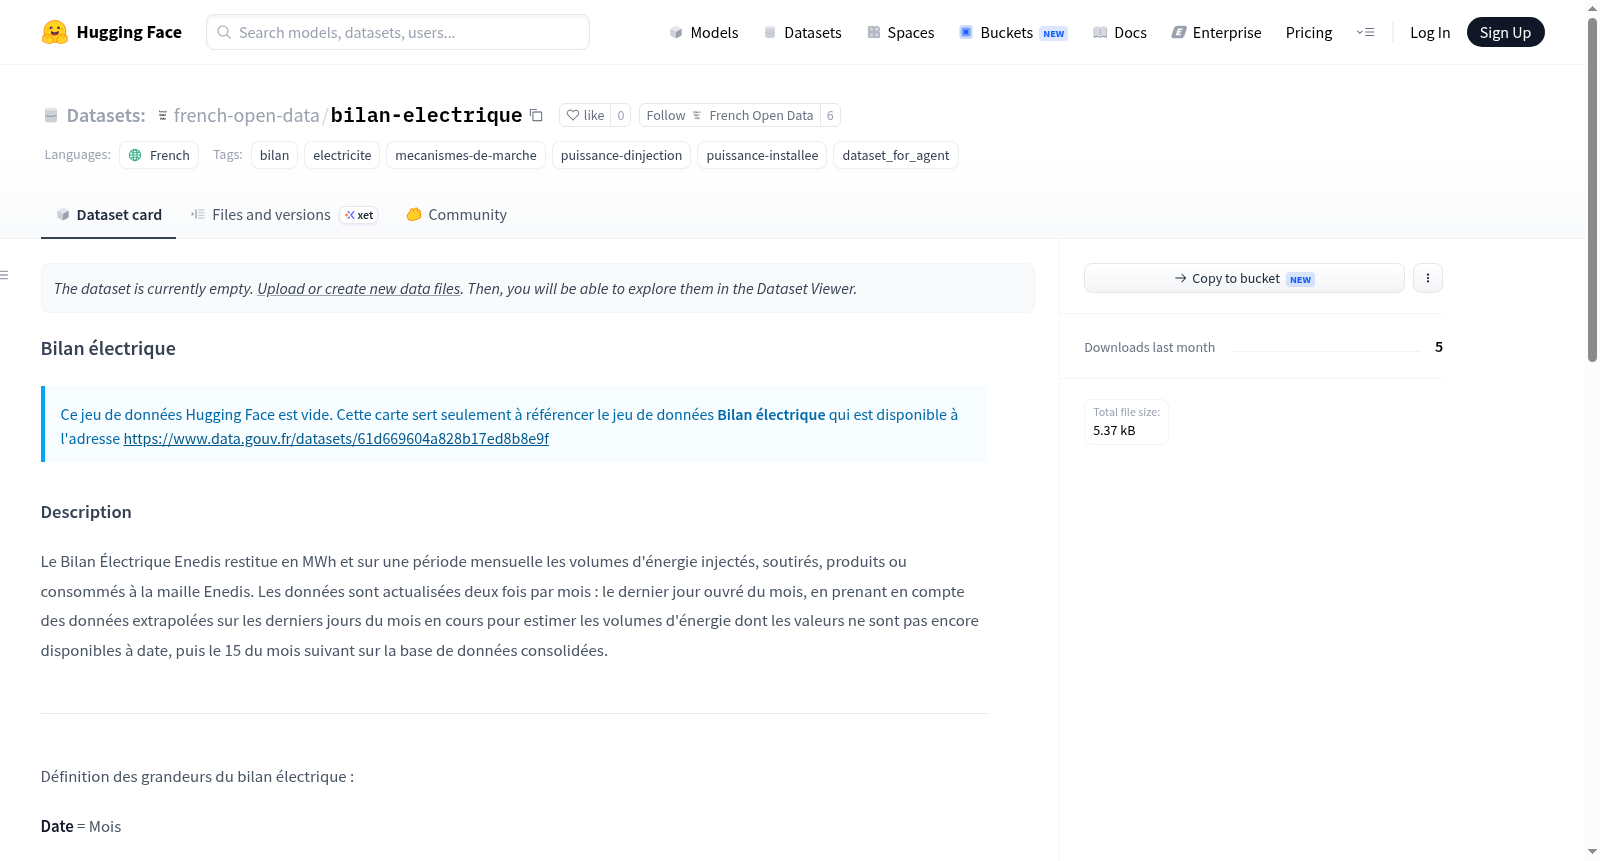1600x861 pixels.
Task: Click the Datasets breadcrumb label
Action: pos(106,115)
